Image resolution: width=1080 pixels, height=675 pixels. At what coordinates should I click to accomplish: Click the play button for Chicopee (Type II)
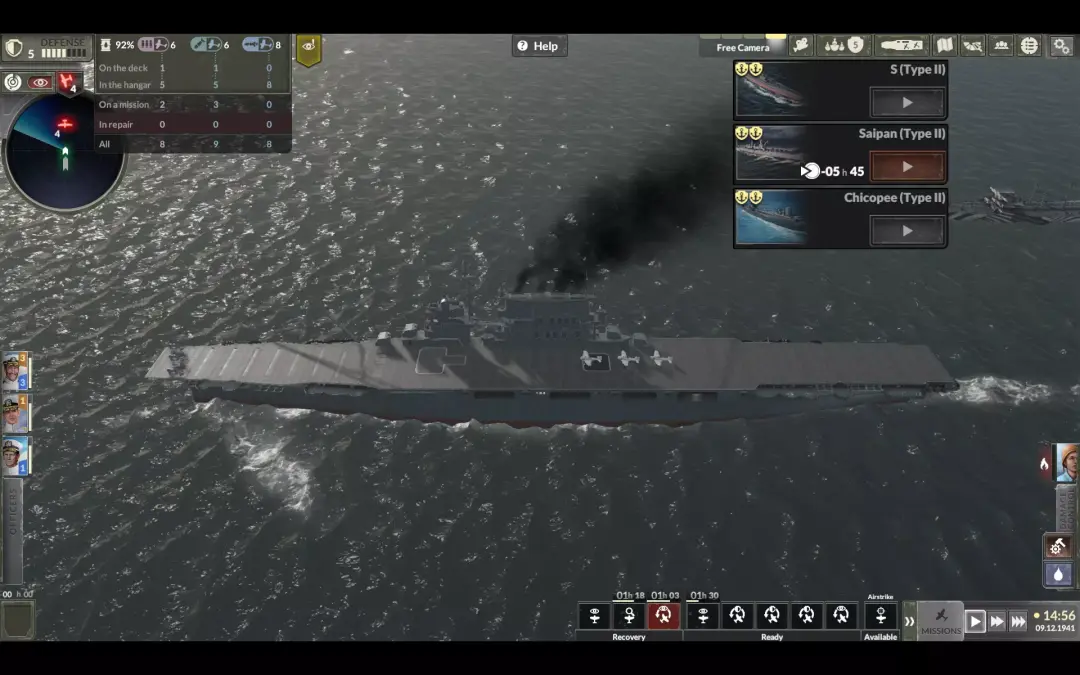point(907,231)
